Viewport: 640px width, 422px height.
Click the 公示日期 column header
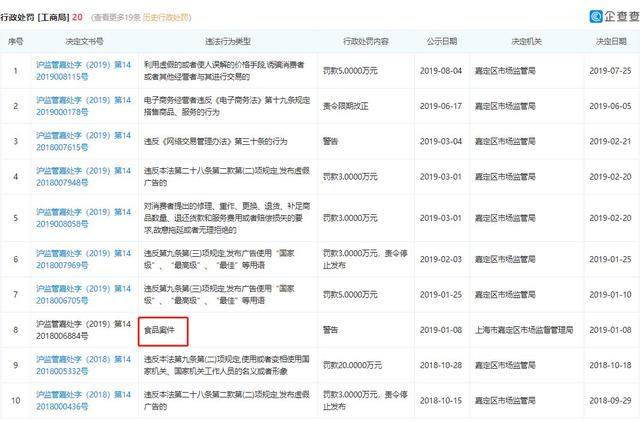coord(442,41)
